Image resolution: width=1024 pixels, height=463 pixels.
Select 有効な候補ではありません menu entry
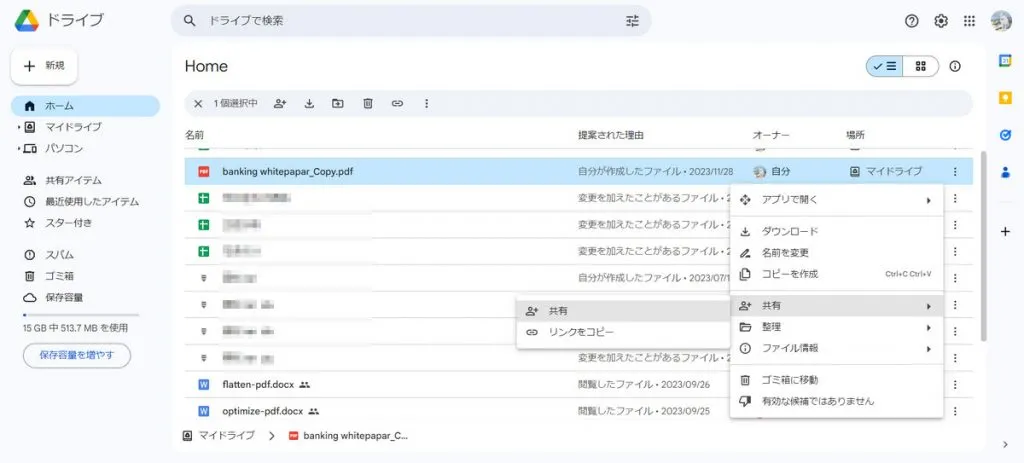(x=837, y=401)
